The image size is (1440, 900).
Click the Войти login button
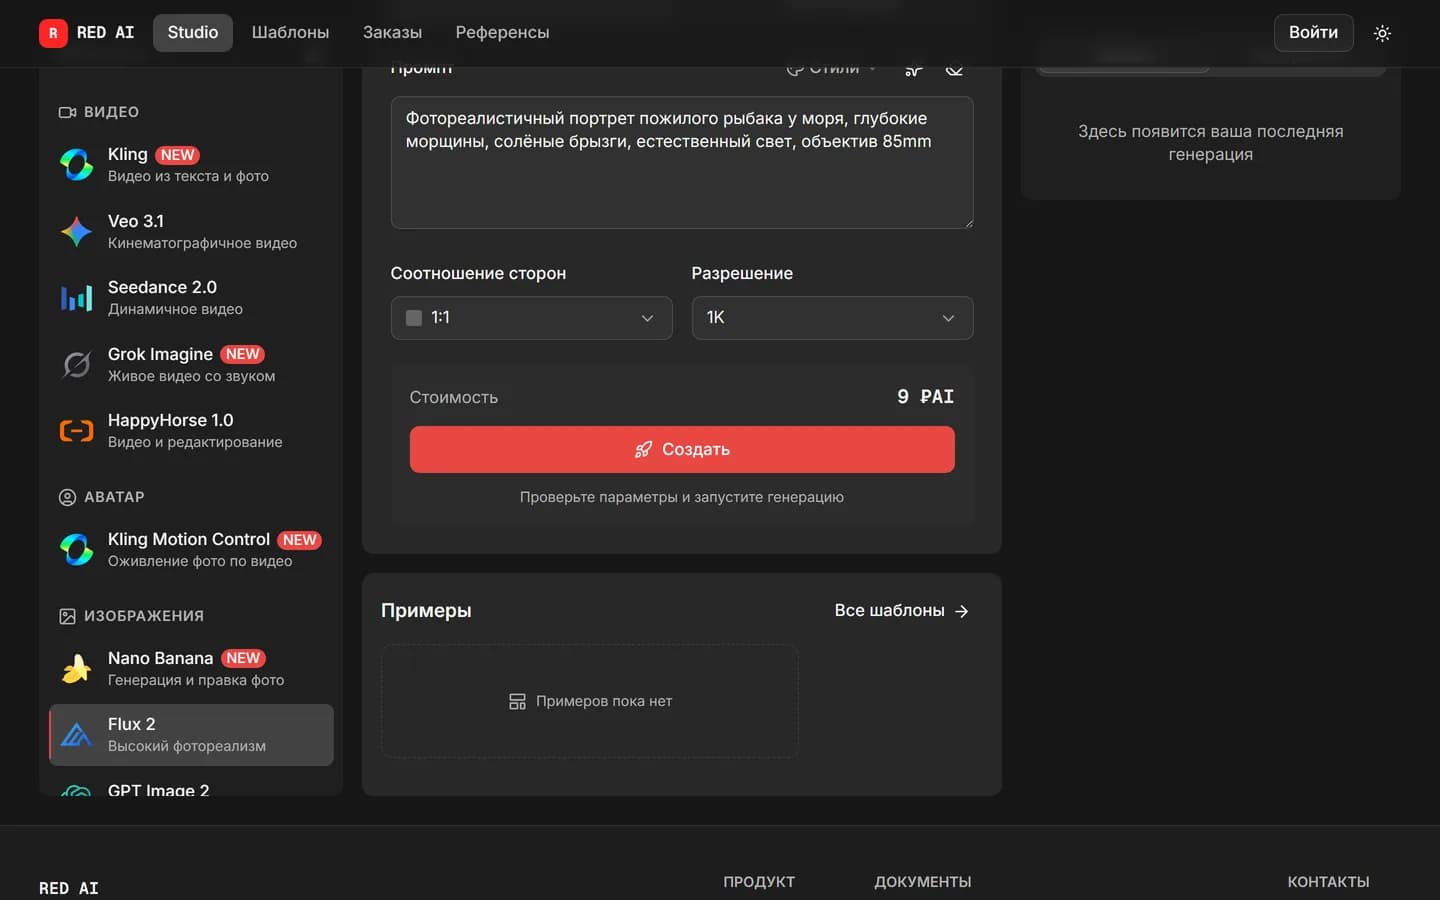(1313, 33)
